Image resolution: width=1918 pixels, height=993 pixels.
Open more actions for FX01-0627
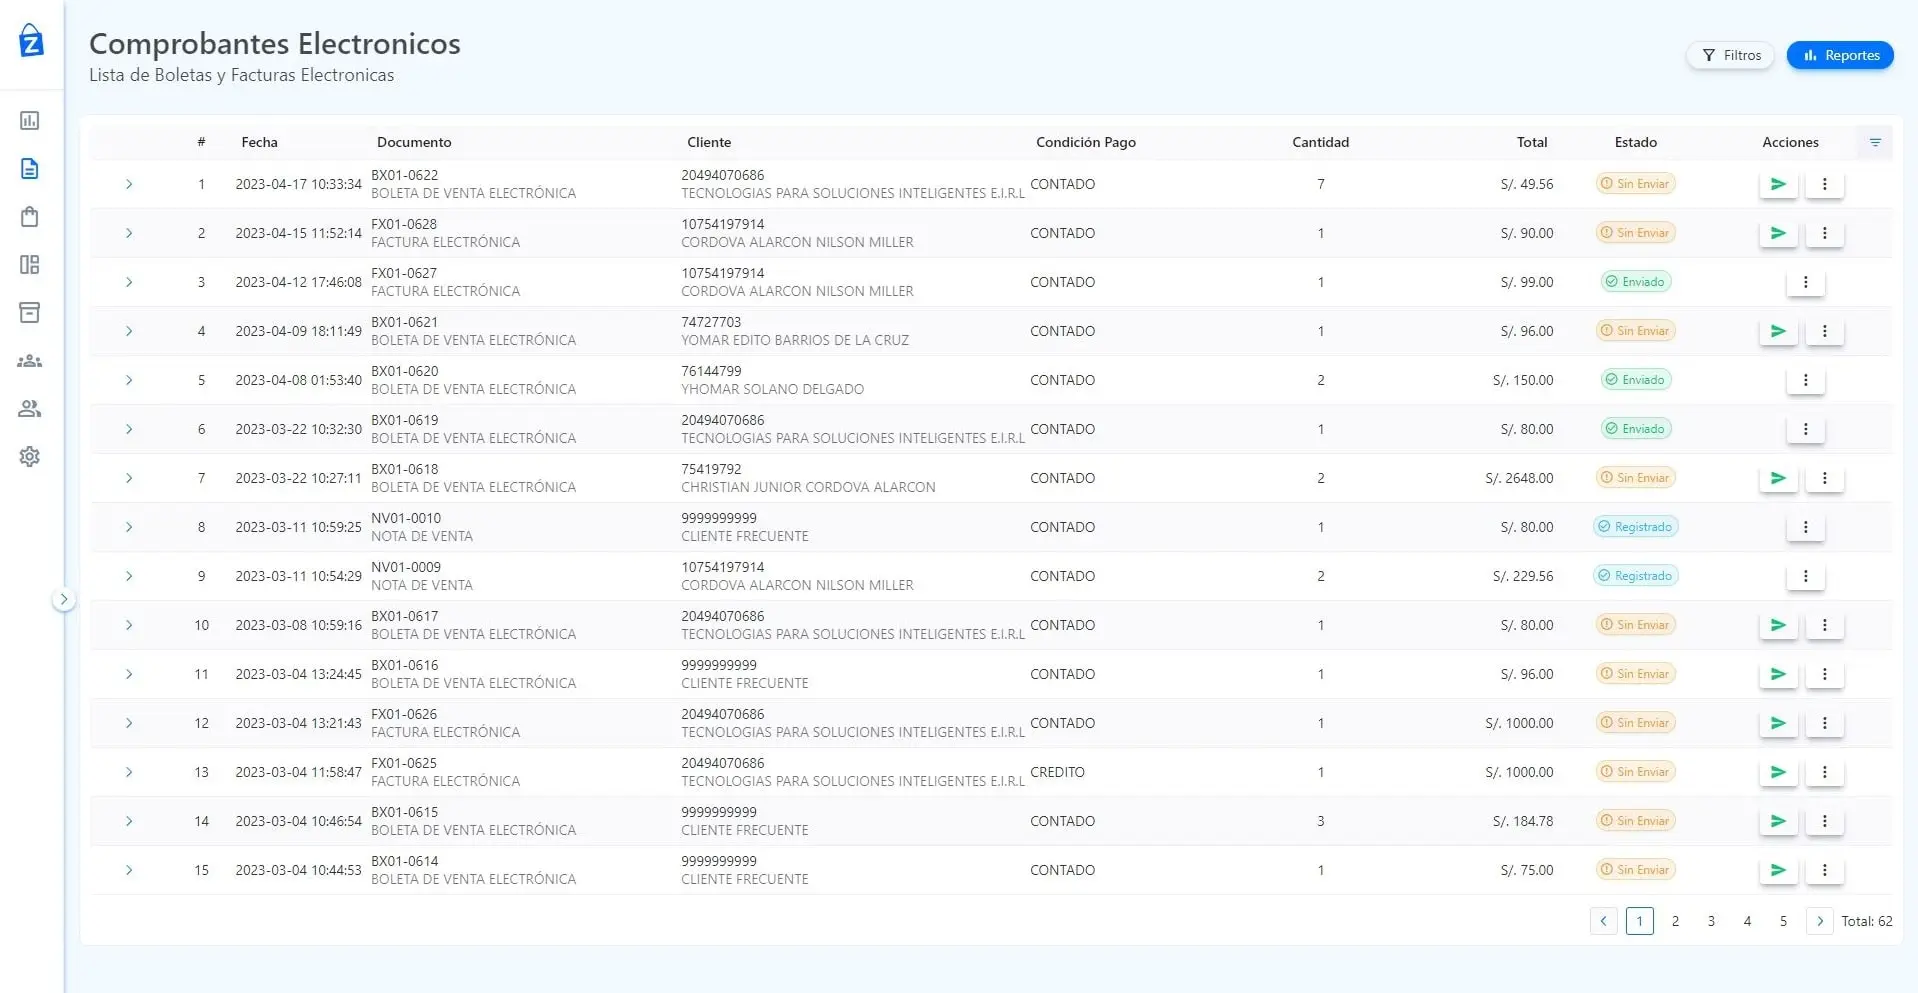(1805, 282)
